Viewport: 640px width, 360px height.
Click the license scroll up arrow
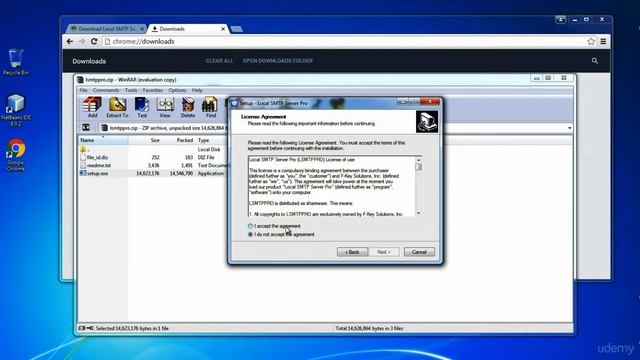click(418, 160)
